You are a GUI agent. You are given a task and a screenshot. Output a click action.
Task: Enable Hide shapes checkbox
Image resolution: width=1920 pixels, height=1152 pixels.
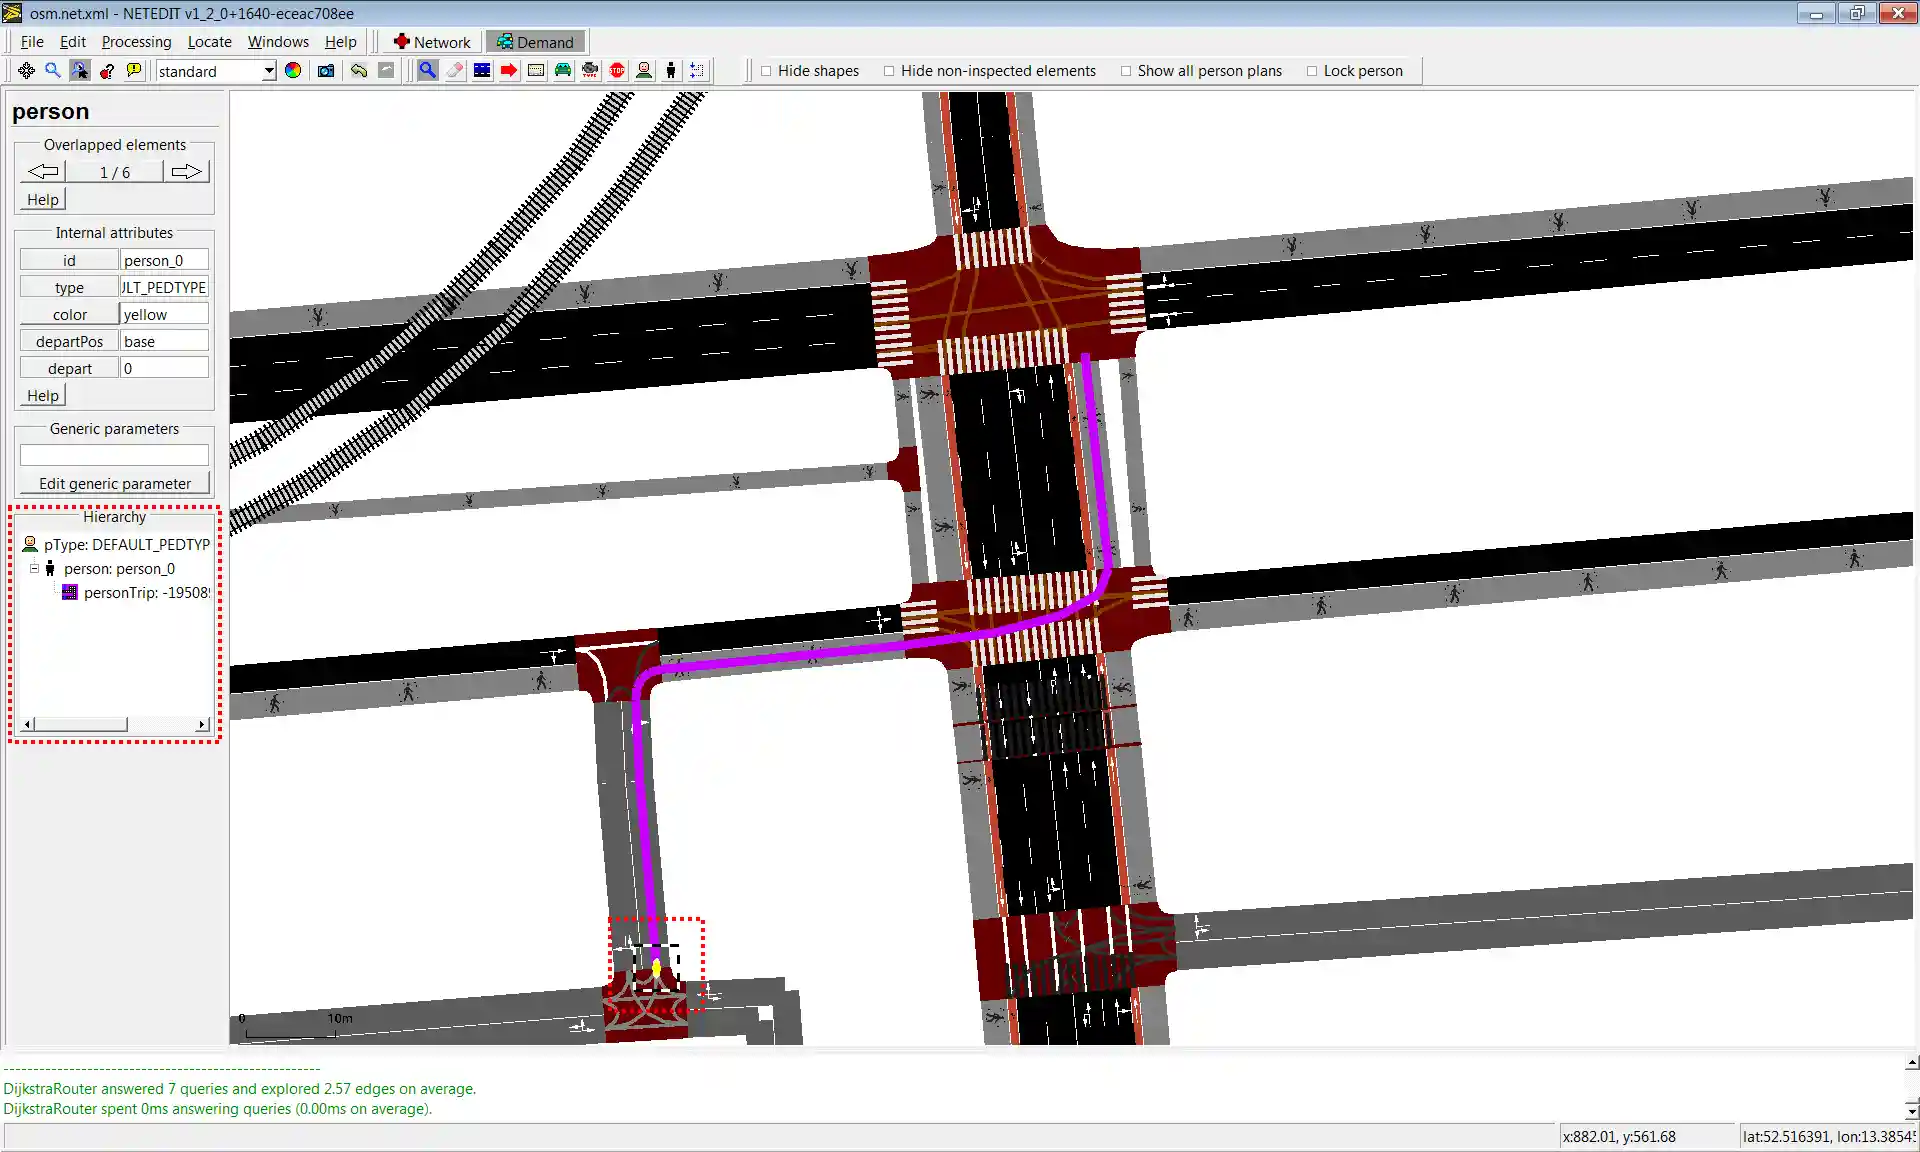[767, 71]
